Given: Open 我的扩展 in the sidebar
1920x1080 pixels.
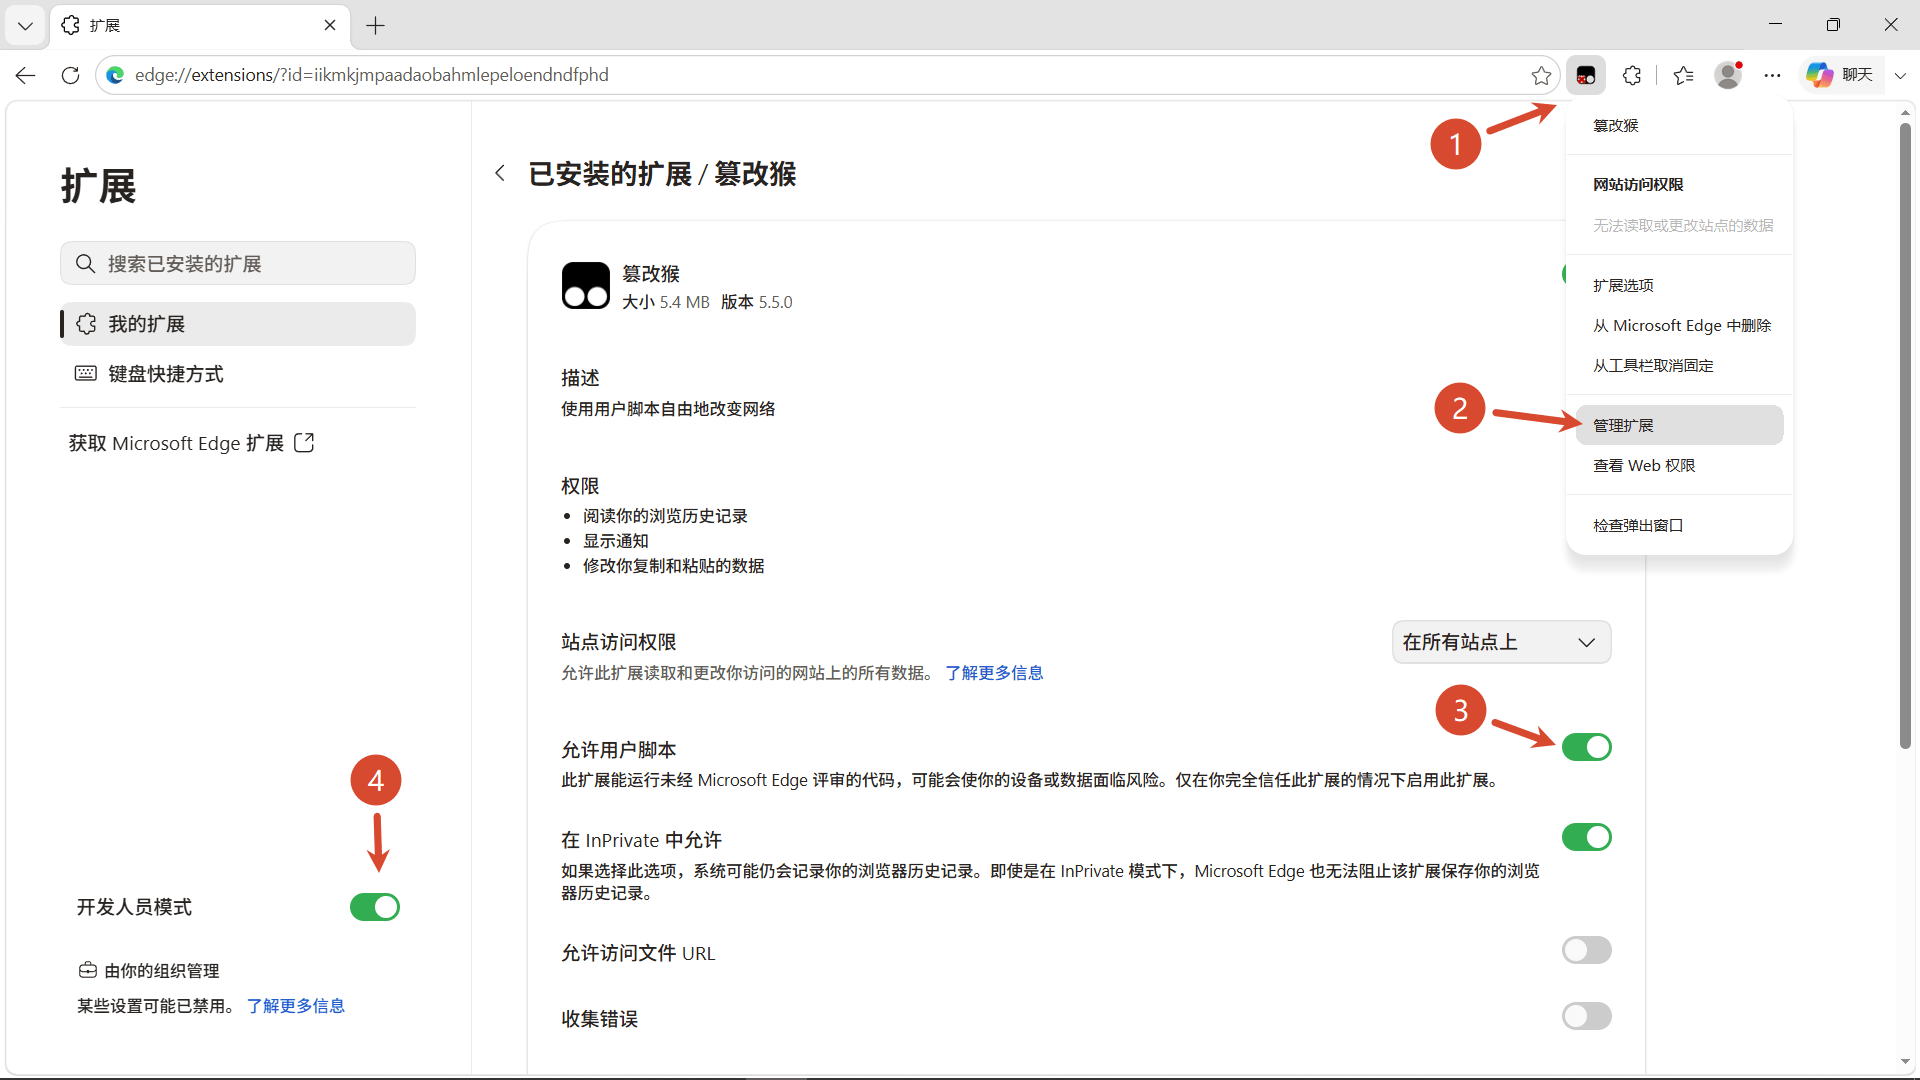Looking at the screenshot, I should [x=238, y=324].
